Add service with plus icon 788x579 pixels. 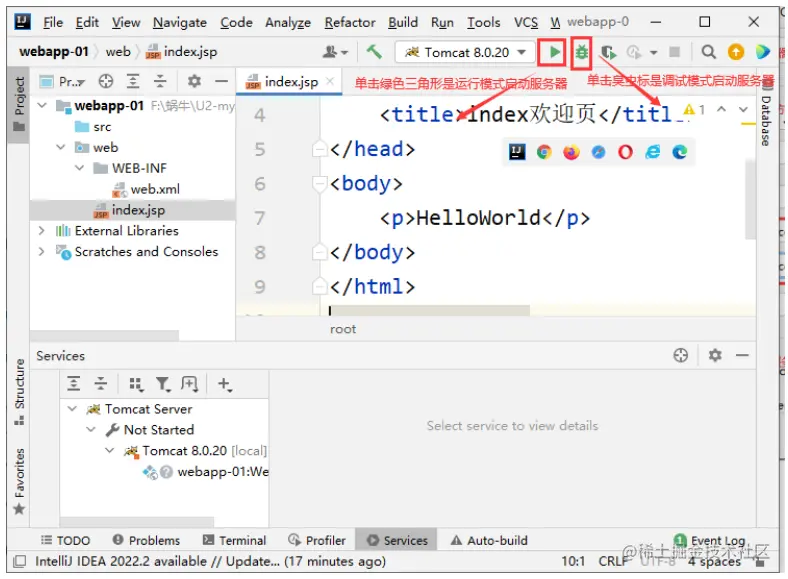224,384
